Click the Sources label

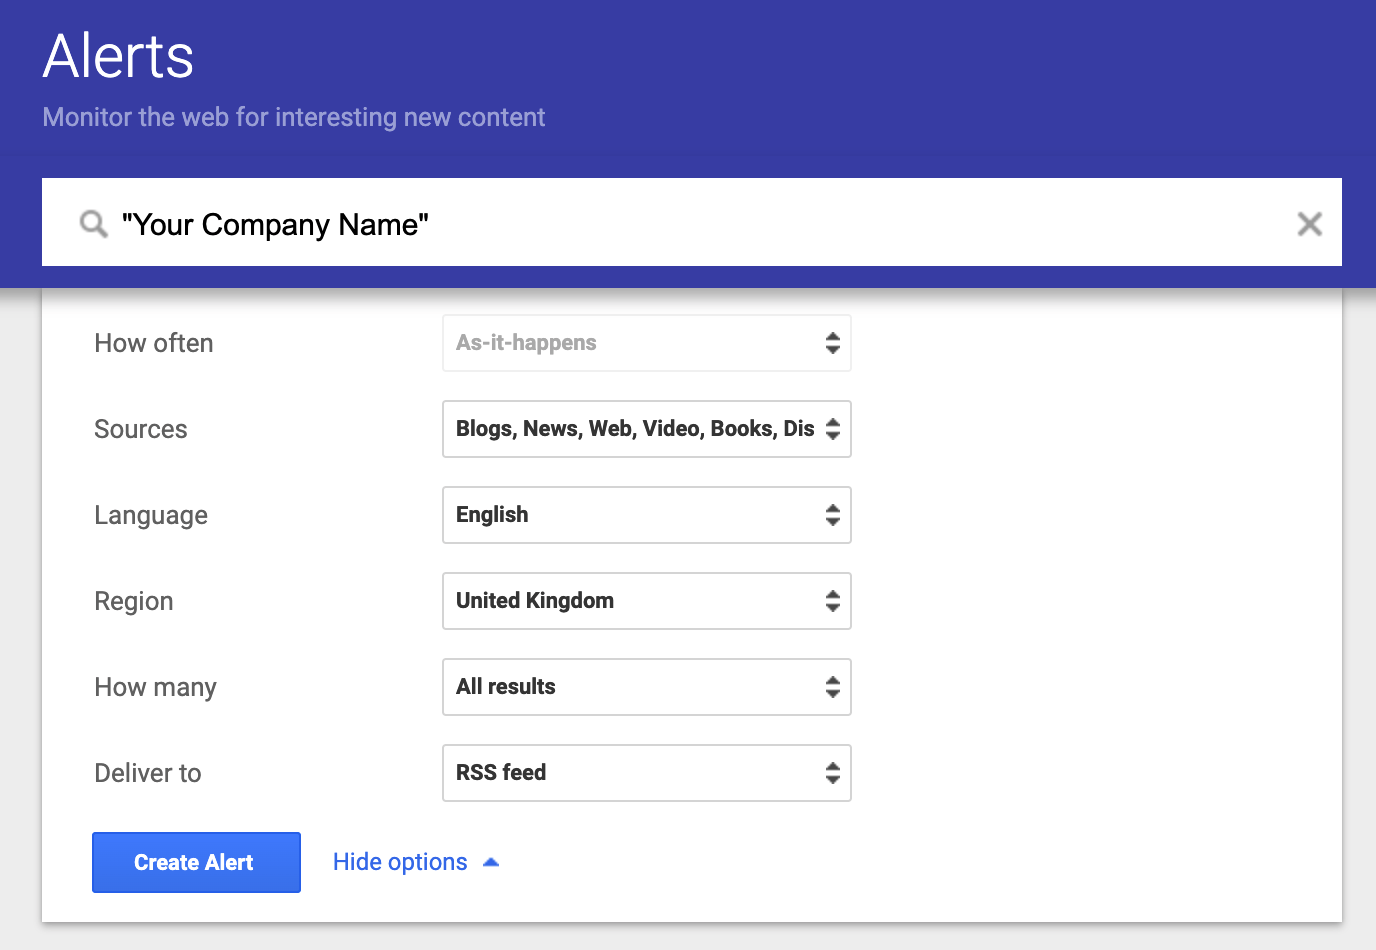click(x=141, y=429)
